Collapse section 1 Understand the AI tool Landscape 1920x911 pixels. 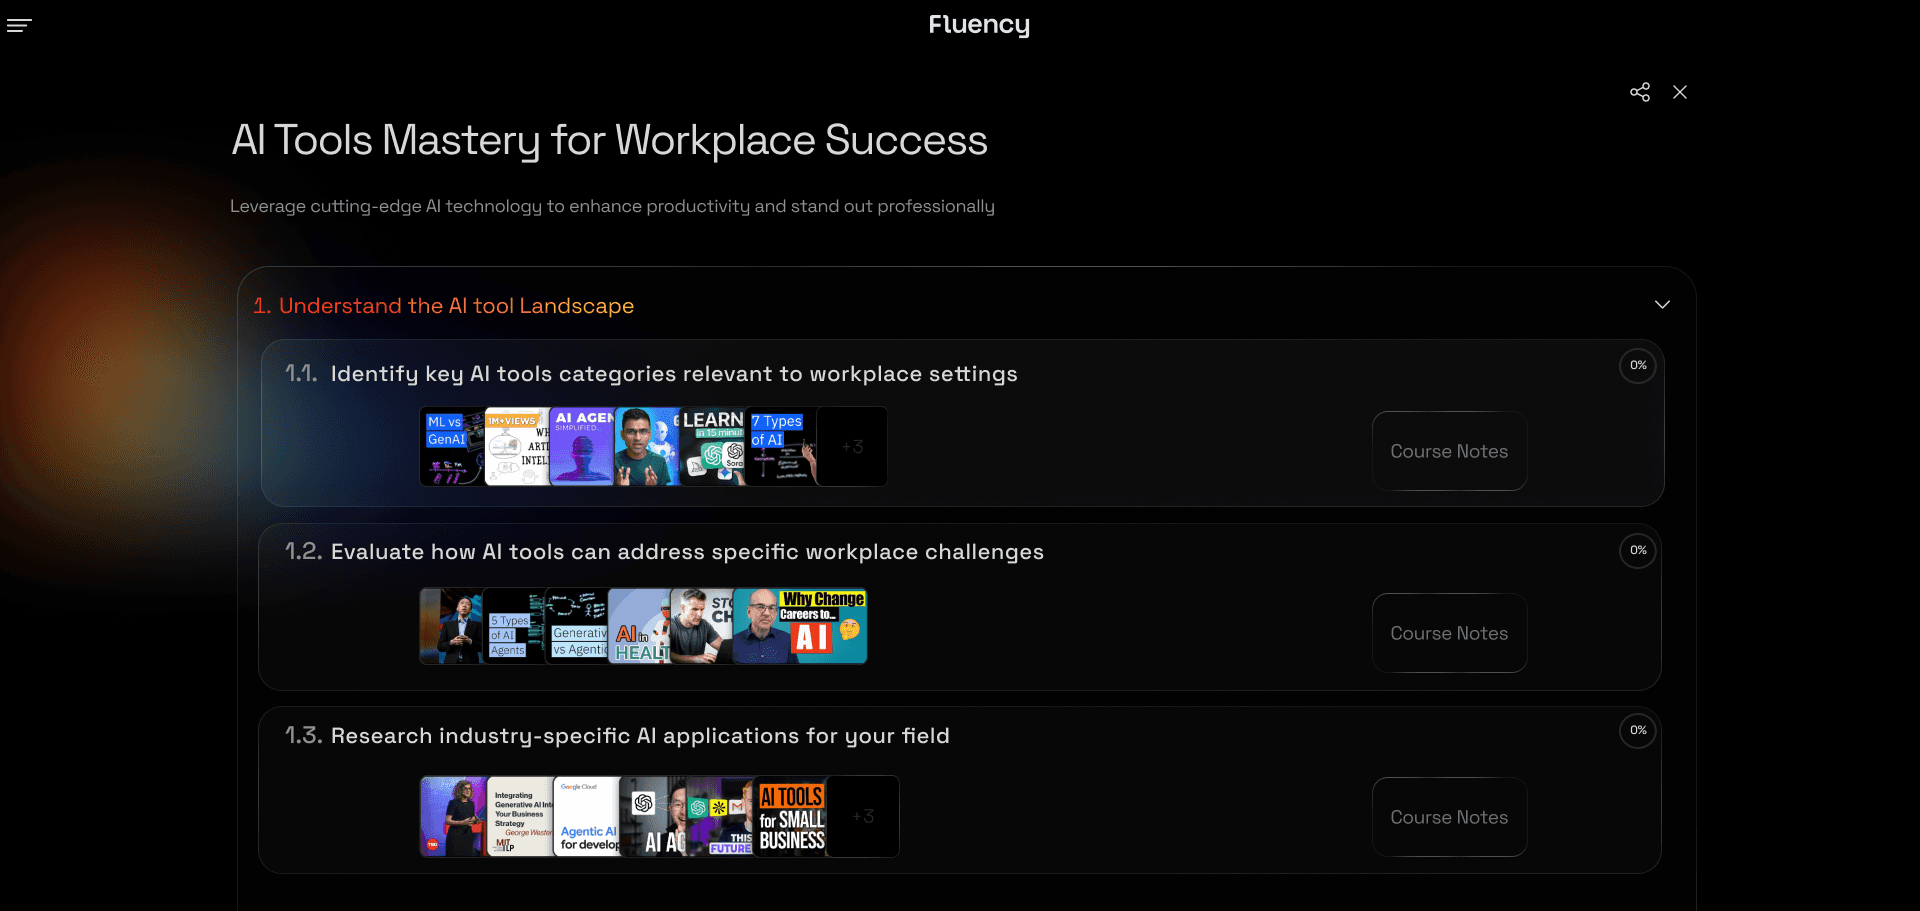[x=1662, y=305]
